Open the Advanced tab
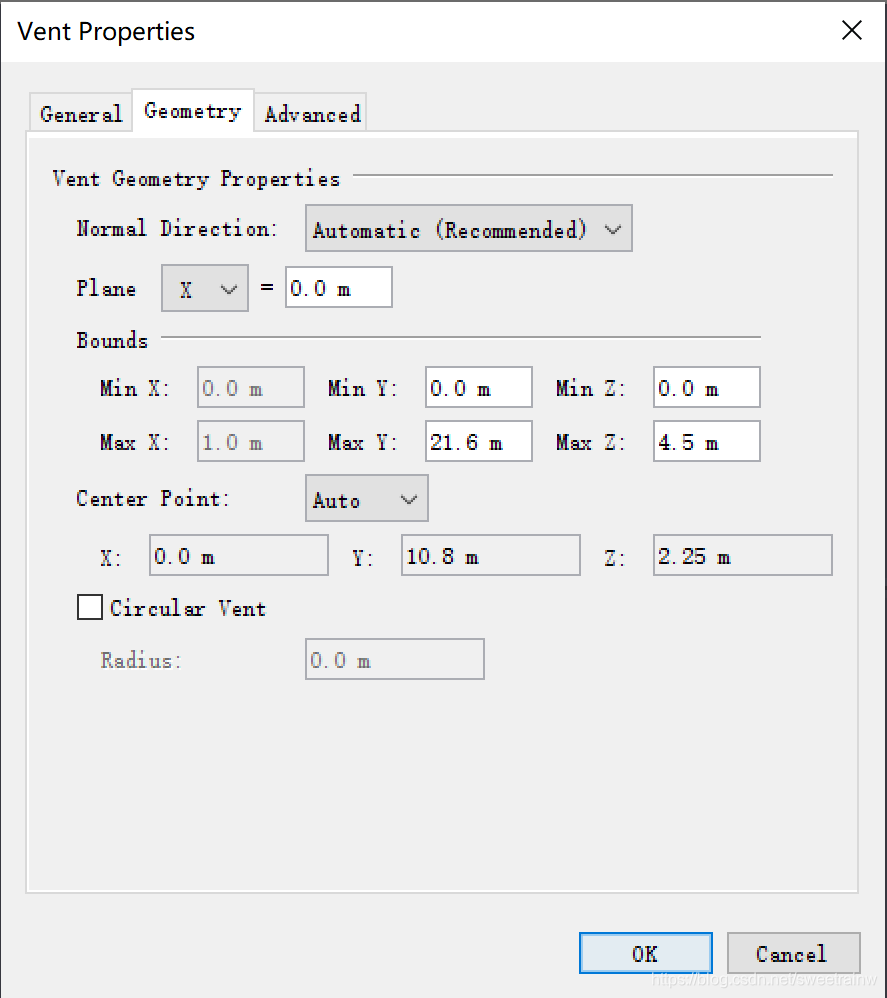This screenshot has width=887, height=998. (x=311, y=113)
